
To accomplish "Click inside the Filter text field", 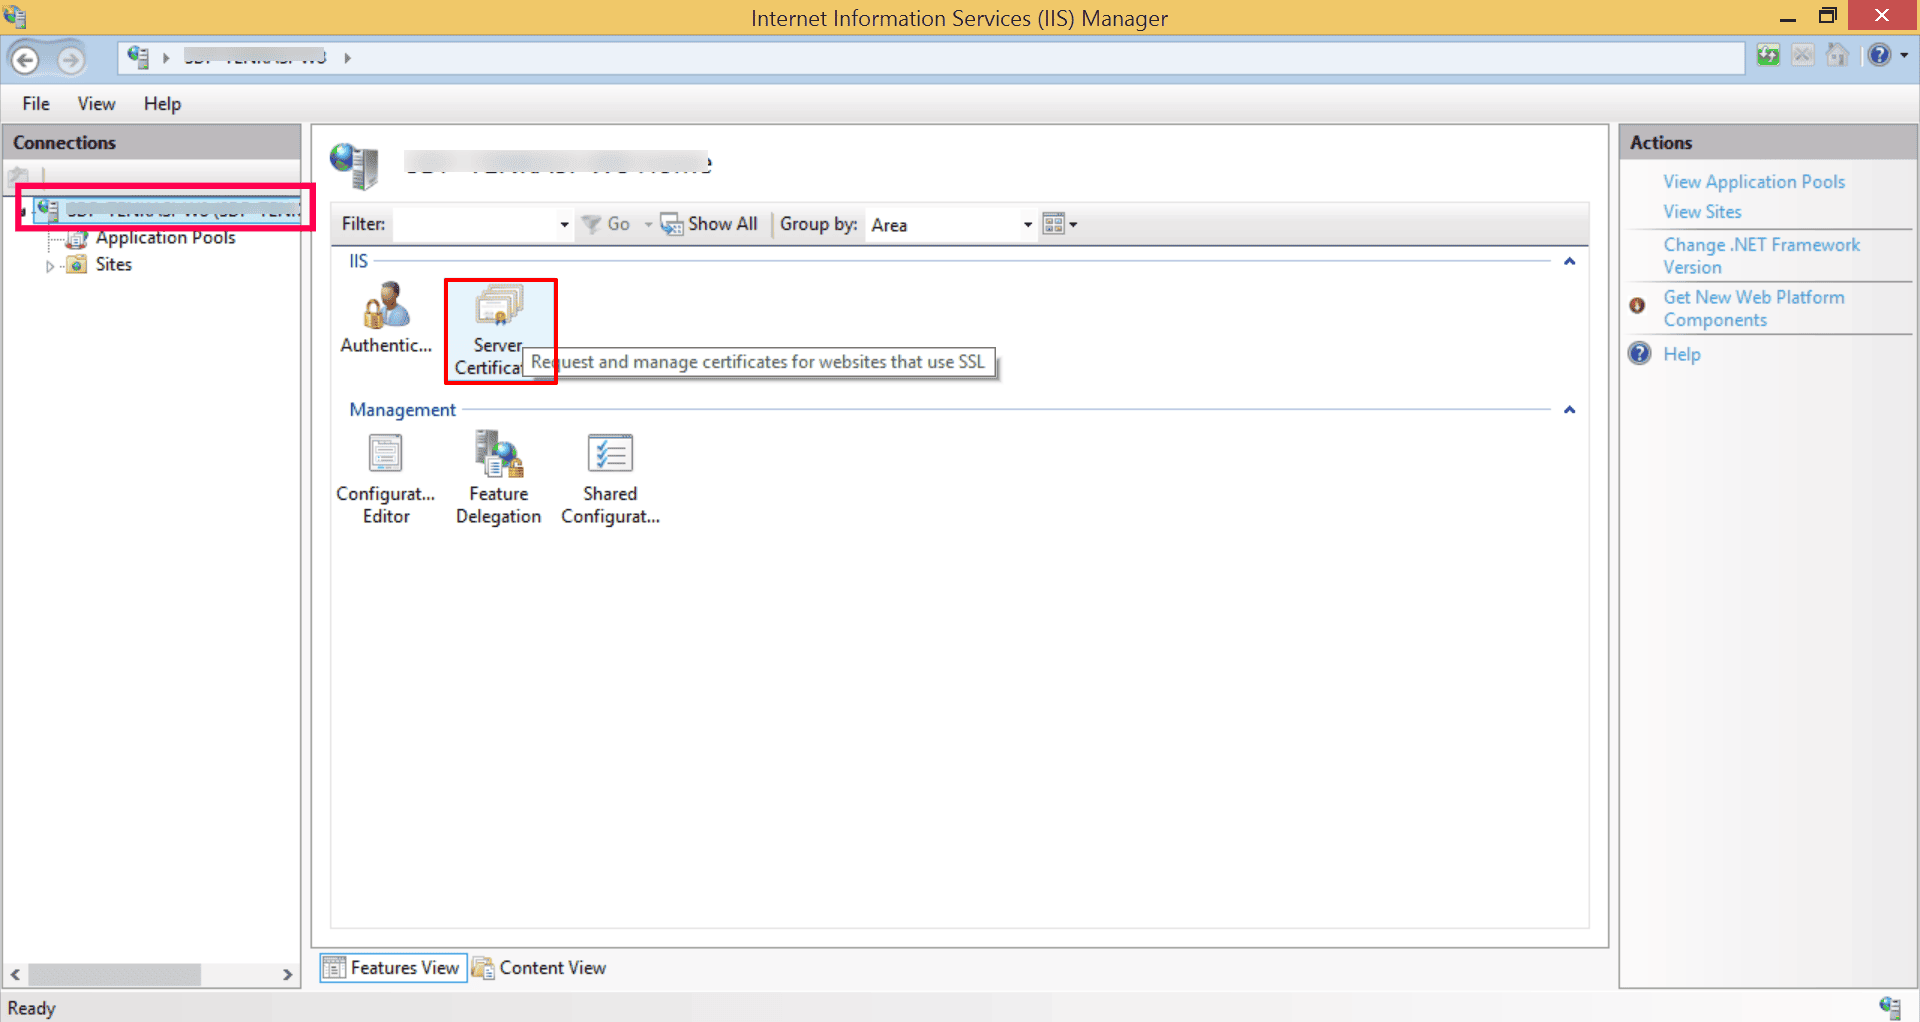I will pos(475,225).
